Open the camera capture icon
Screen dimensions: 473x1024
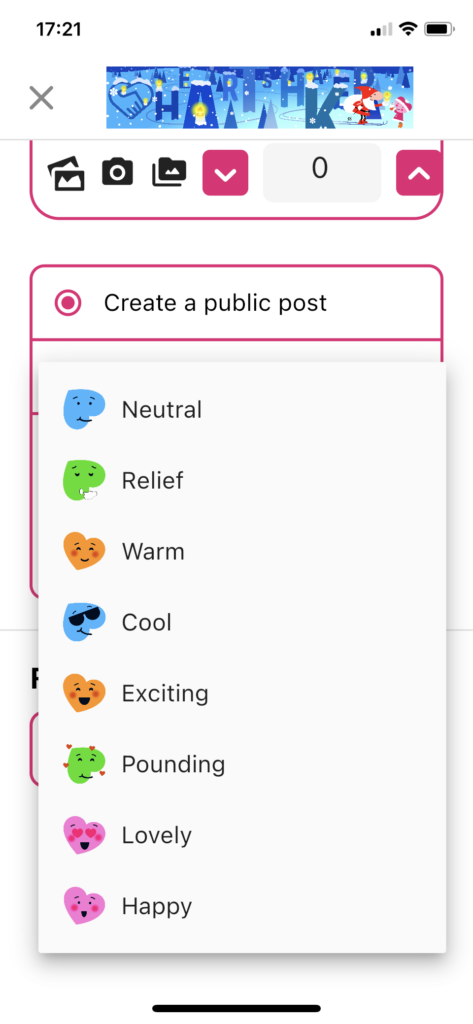[x=118, y=172]
